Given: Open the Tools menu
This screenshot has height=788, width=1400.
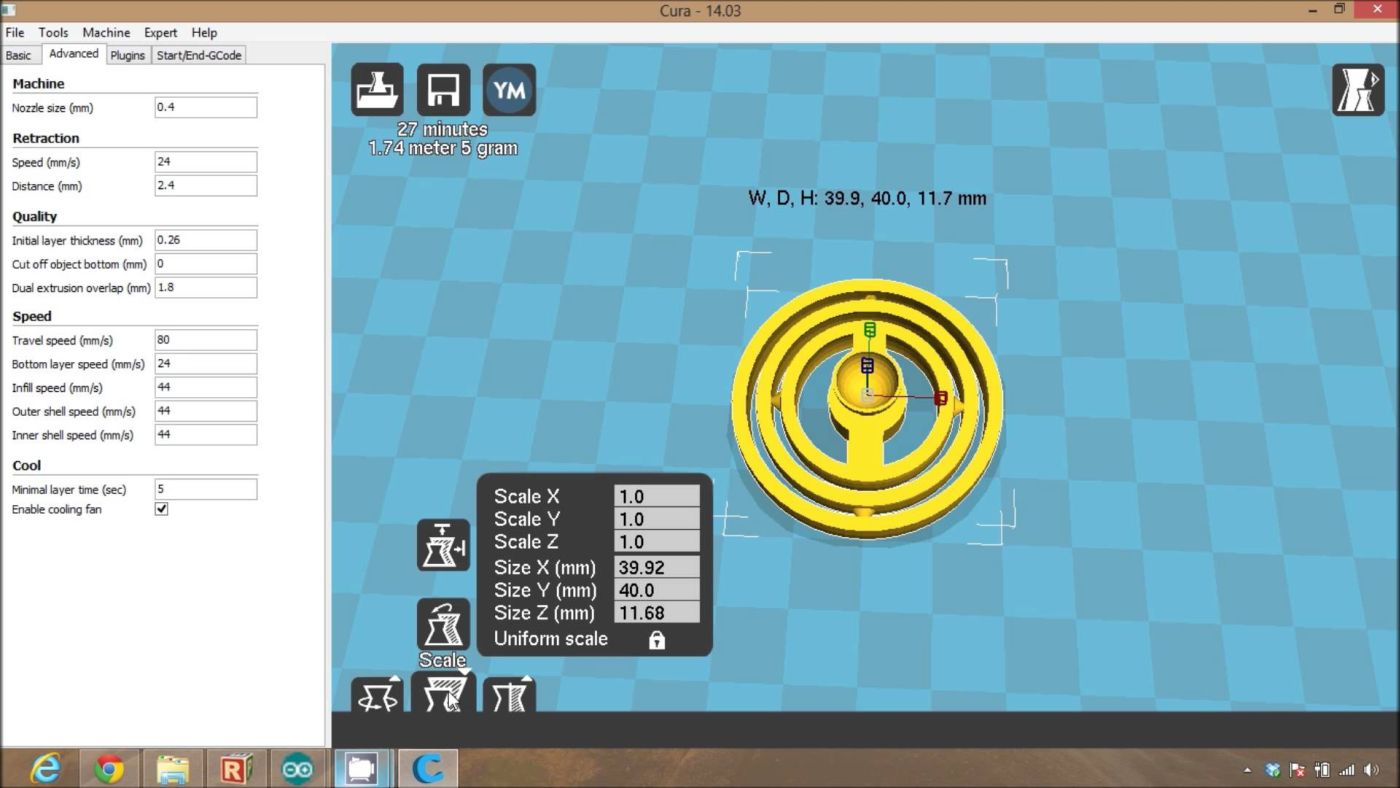Looking at the screenshot, I should (53, 32).
